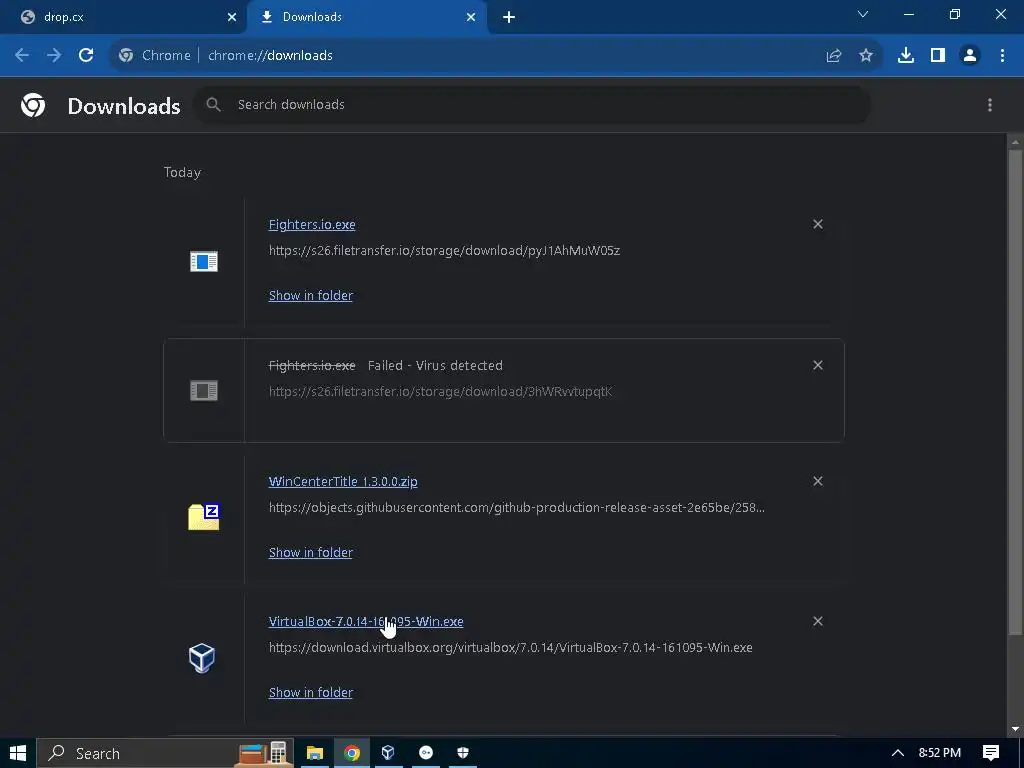Image resolution: width=1024 pixels, height=768 pixels.
Task: Show the VirtualBox installer in folder
Action: 311,692
